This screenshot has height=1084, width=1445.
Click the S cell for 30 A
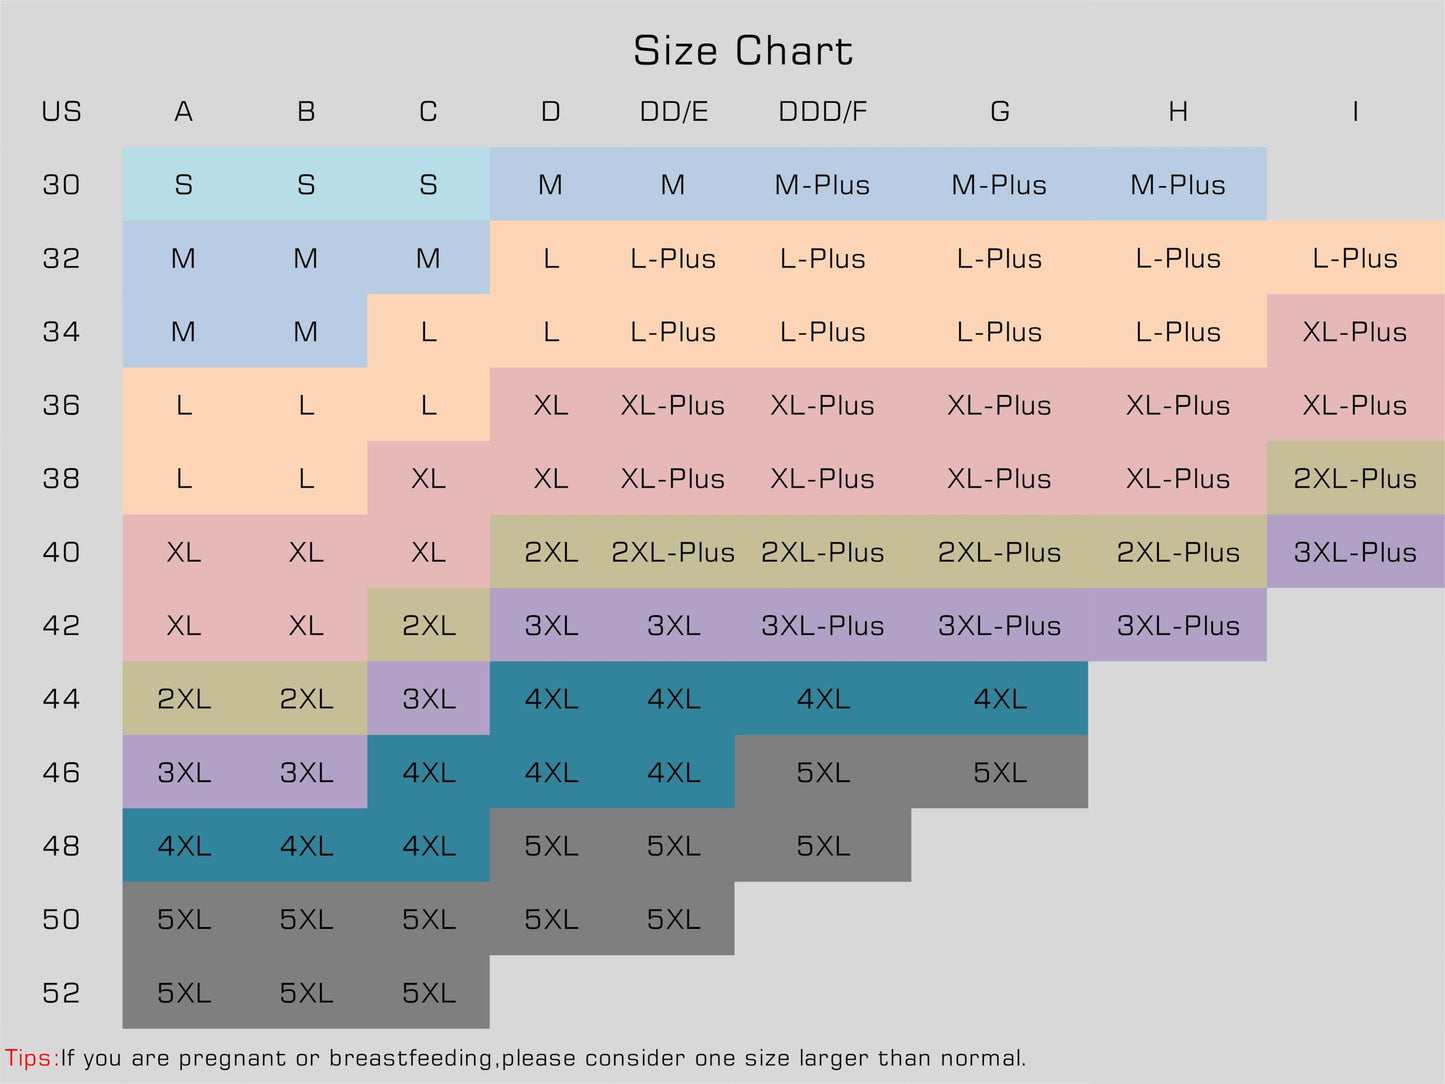point(184,185)
